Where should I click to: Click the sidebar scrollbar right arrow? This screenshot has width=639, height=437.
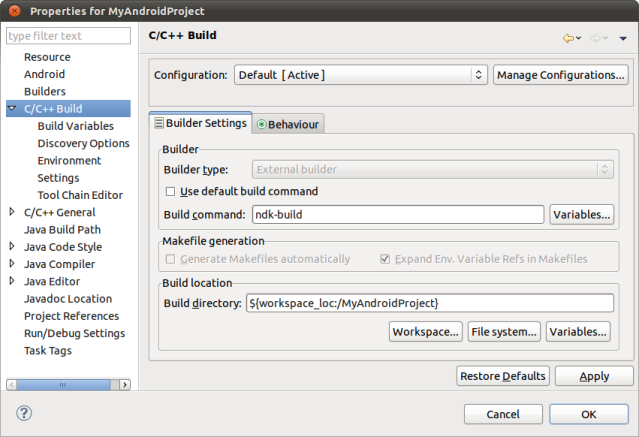pos(125,384)
